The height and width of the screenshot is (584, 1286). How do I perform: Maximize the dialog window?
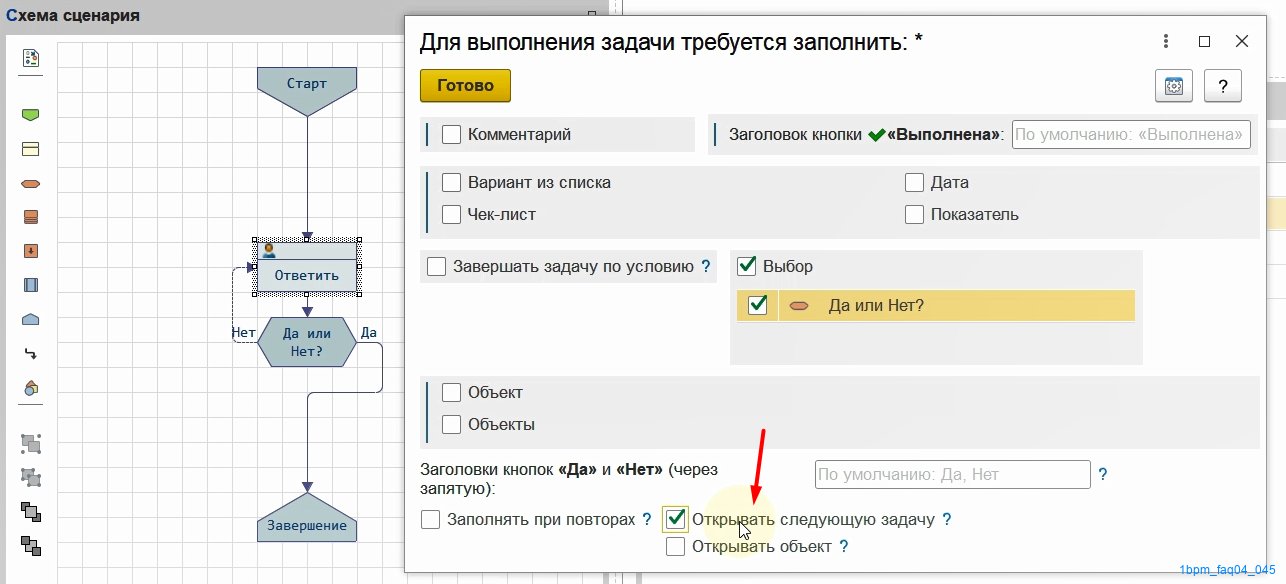point(1204,41)
